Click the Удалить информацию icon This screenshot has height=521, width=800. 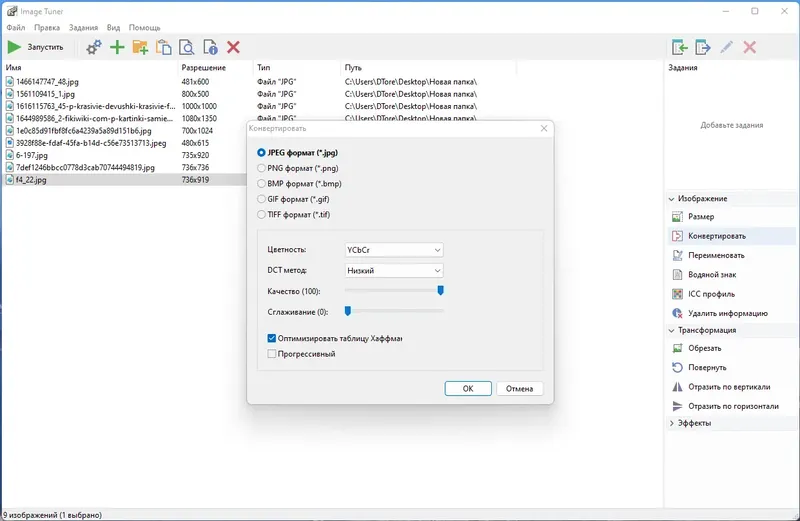(x=678, y=313)
